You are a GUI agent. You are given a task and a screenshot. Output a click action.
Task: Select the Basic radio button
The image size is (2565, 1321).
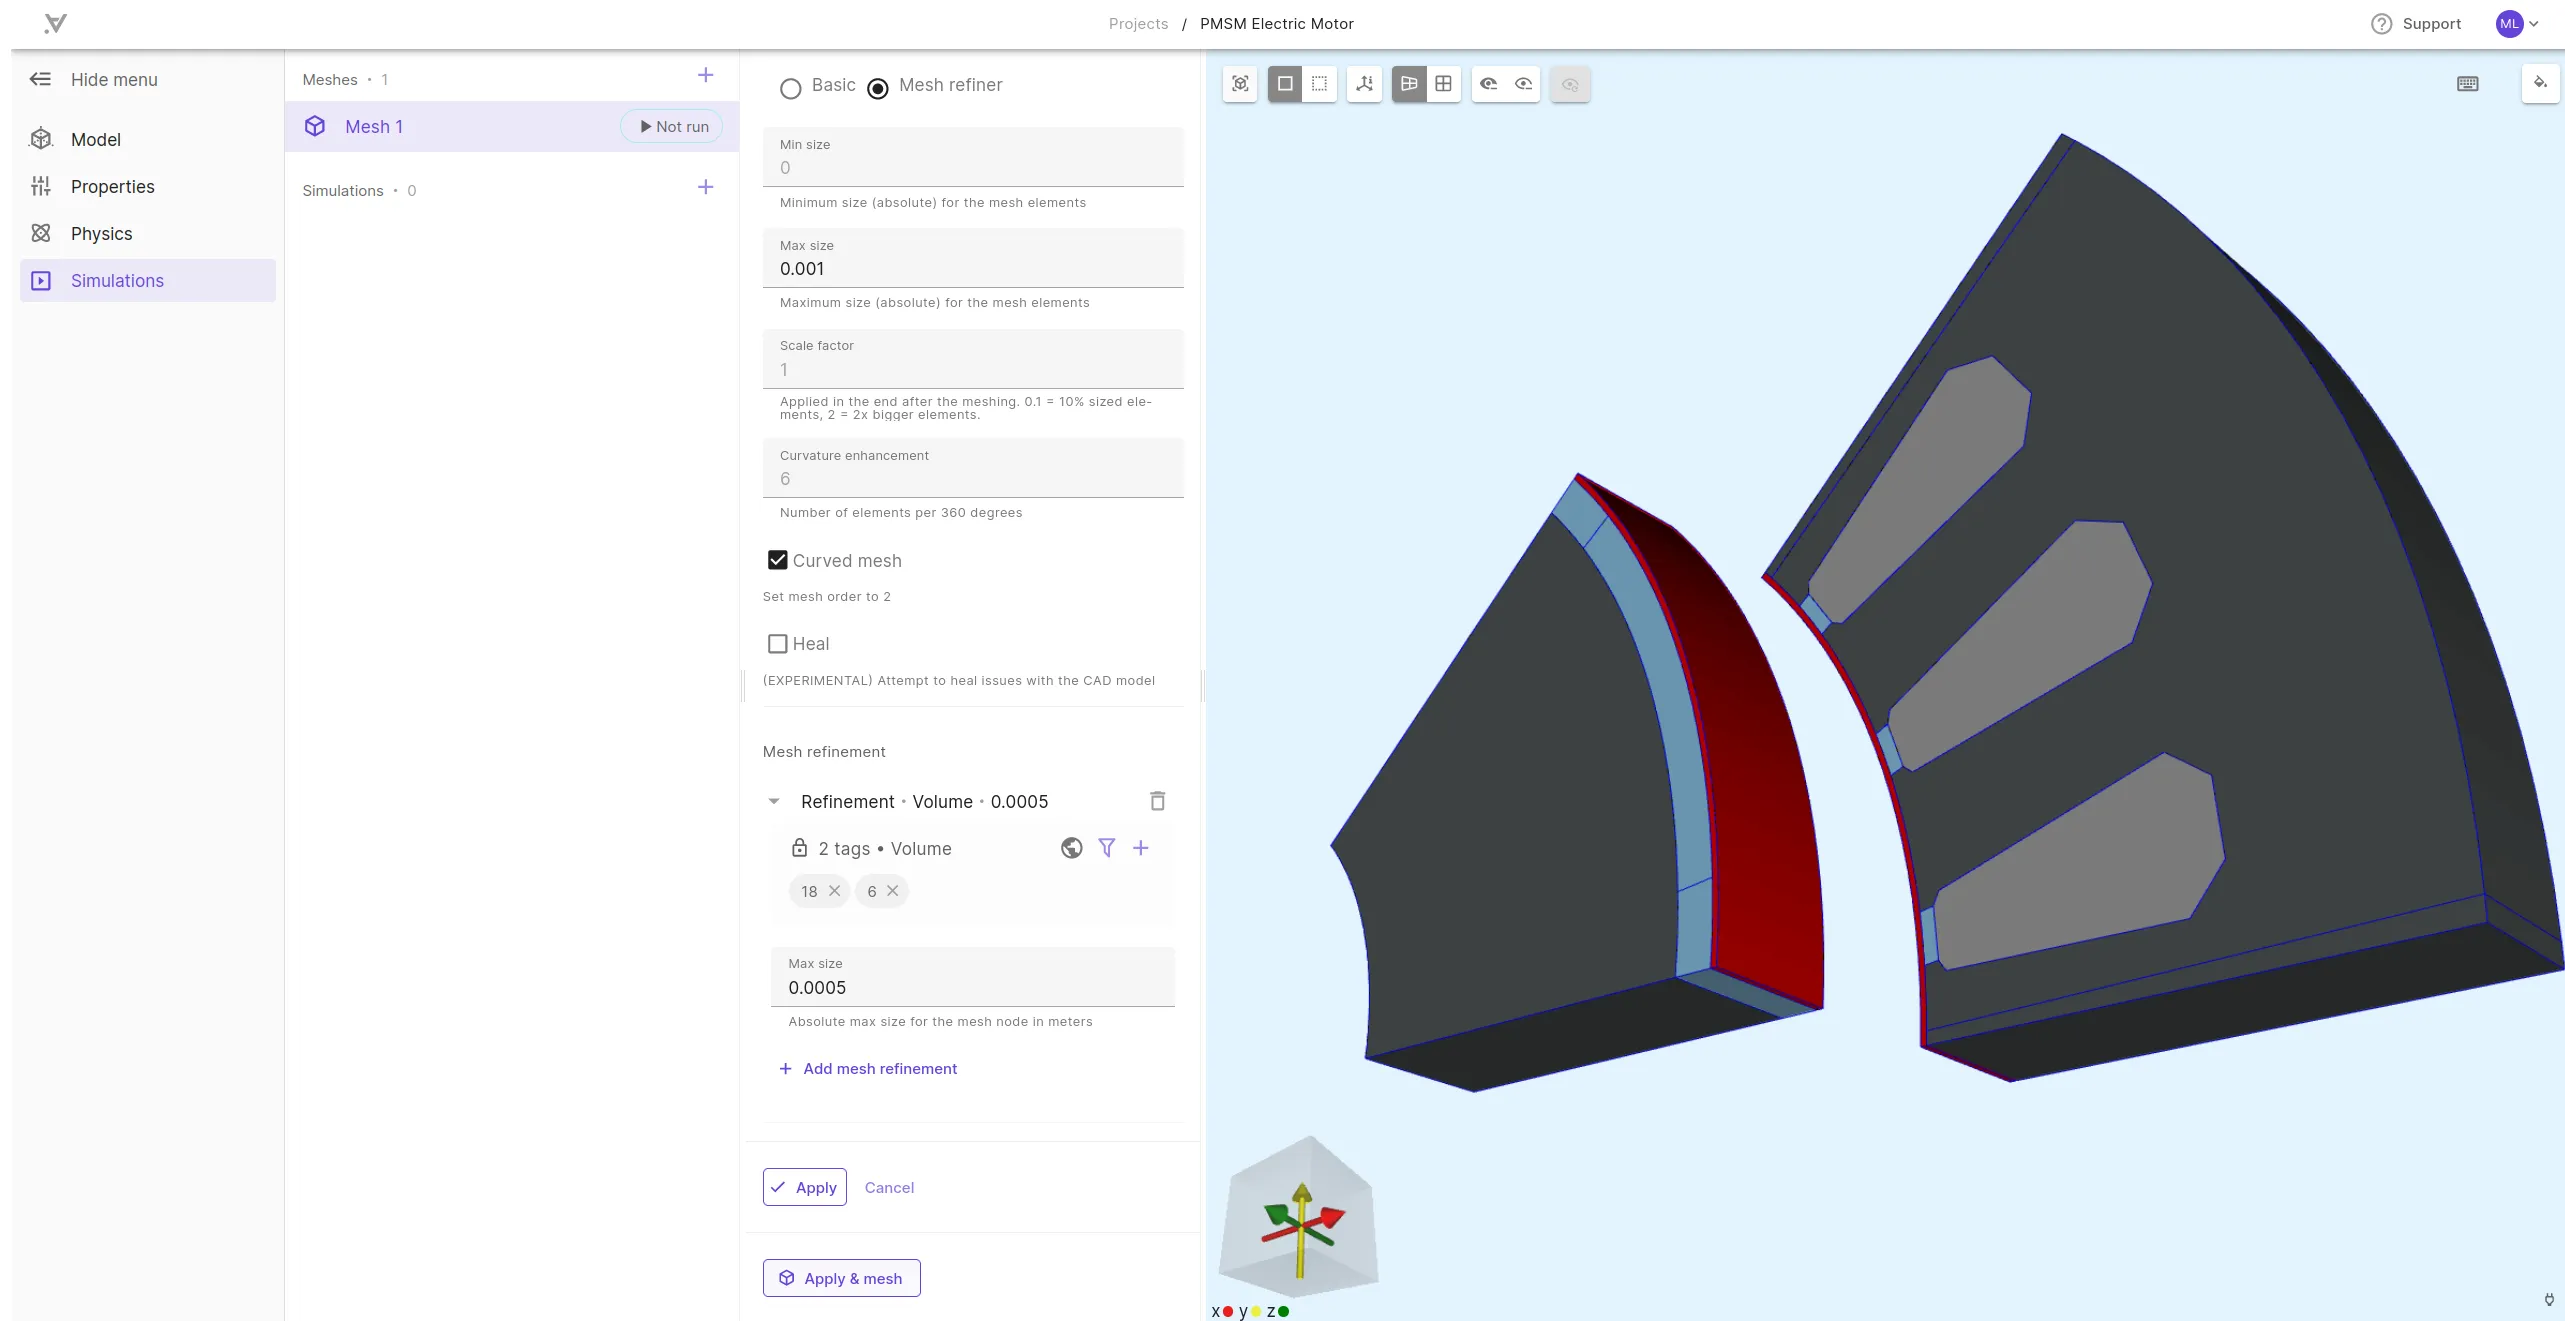[x=790, y=88]
